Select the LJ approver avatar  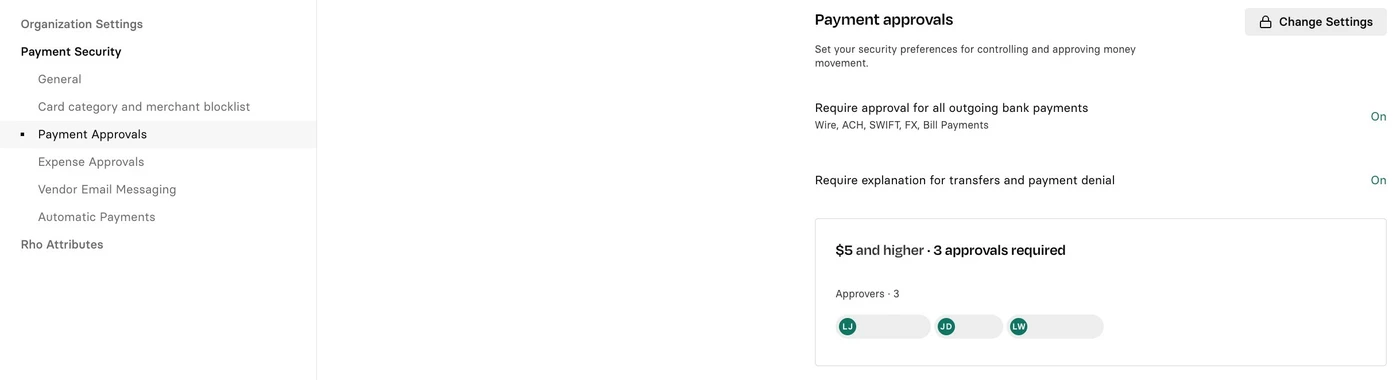pos(847,327)
